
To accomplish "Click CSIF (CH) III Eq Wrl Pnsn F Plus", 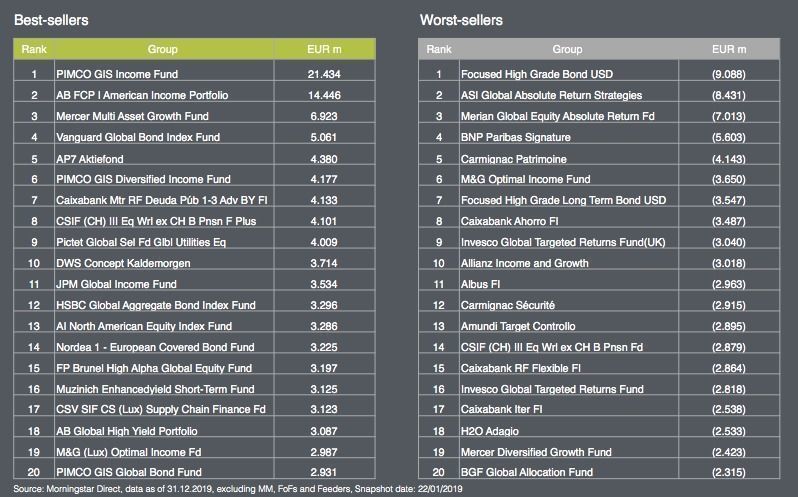I will click(156, 221).
